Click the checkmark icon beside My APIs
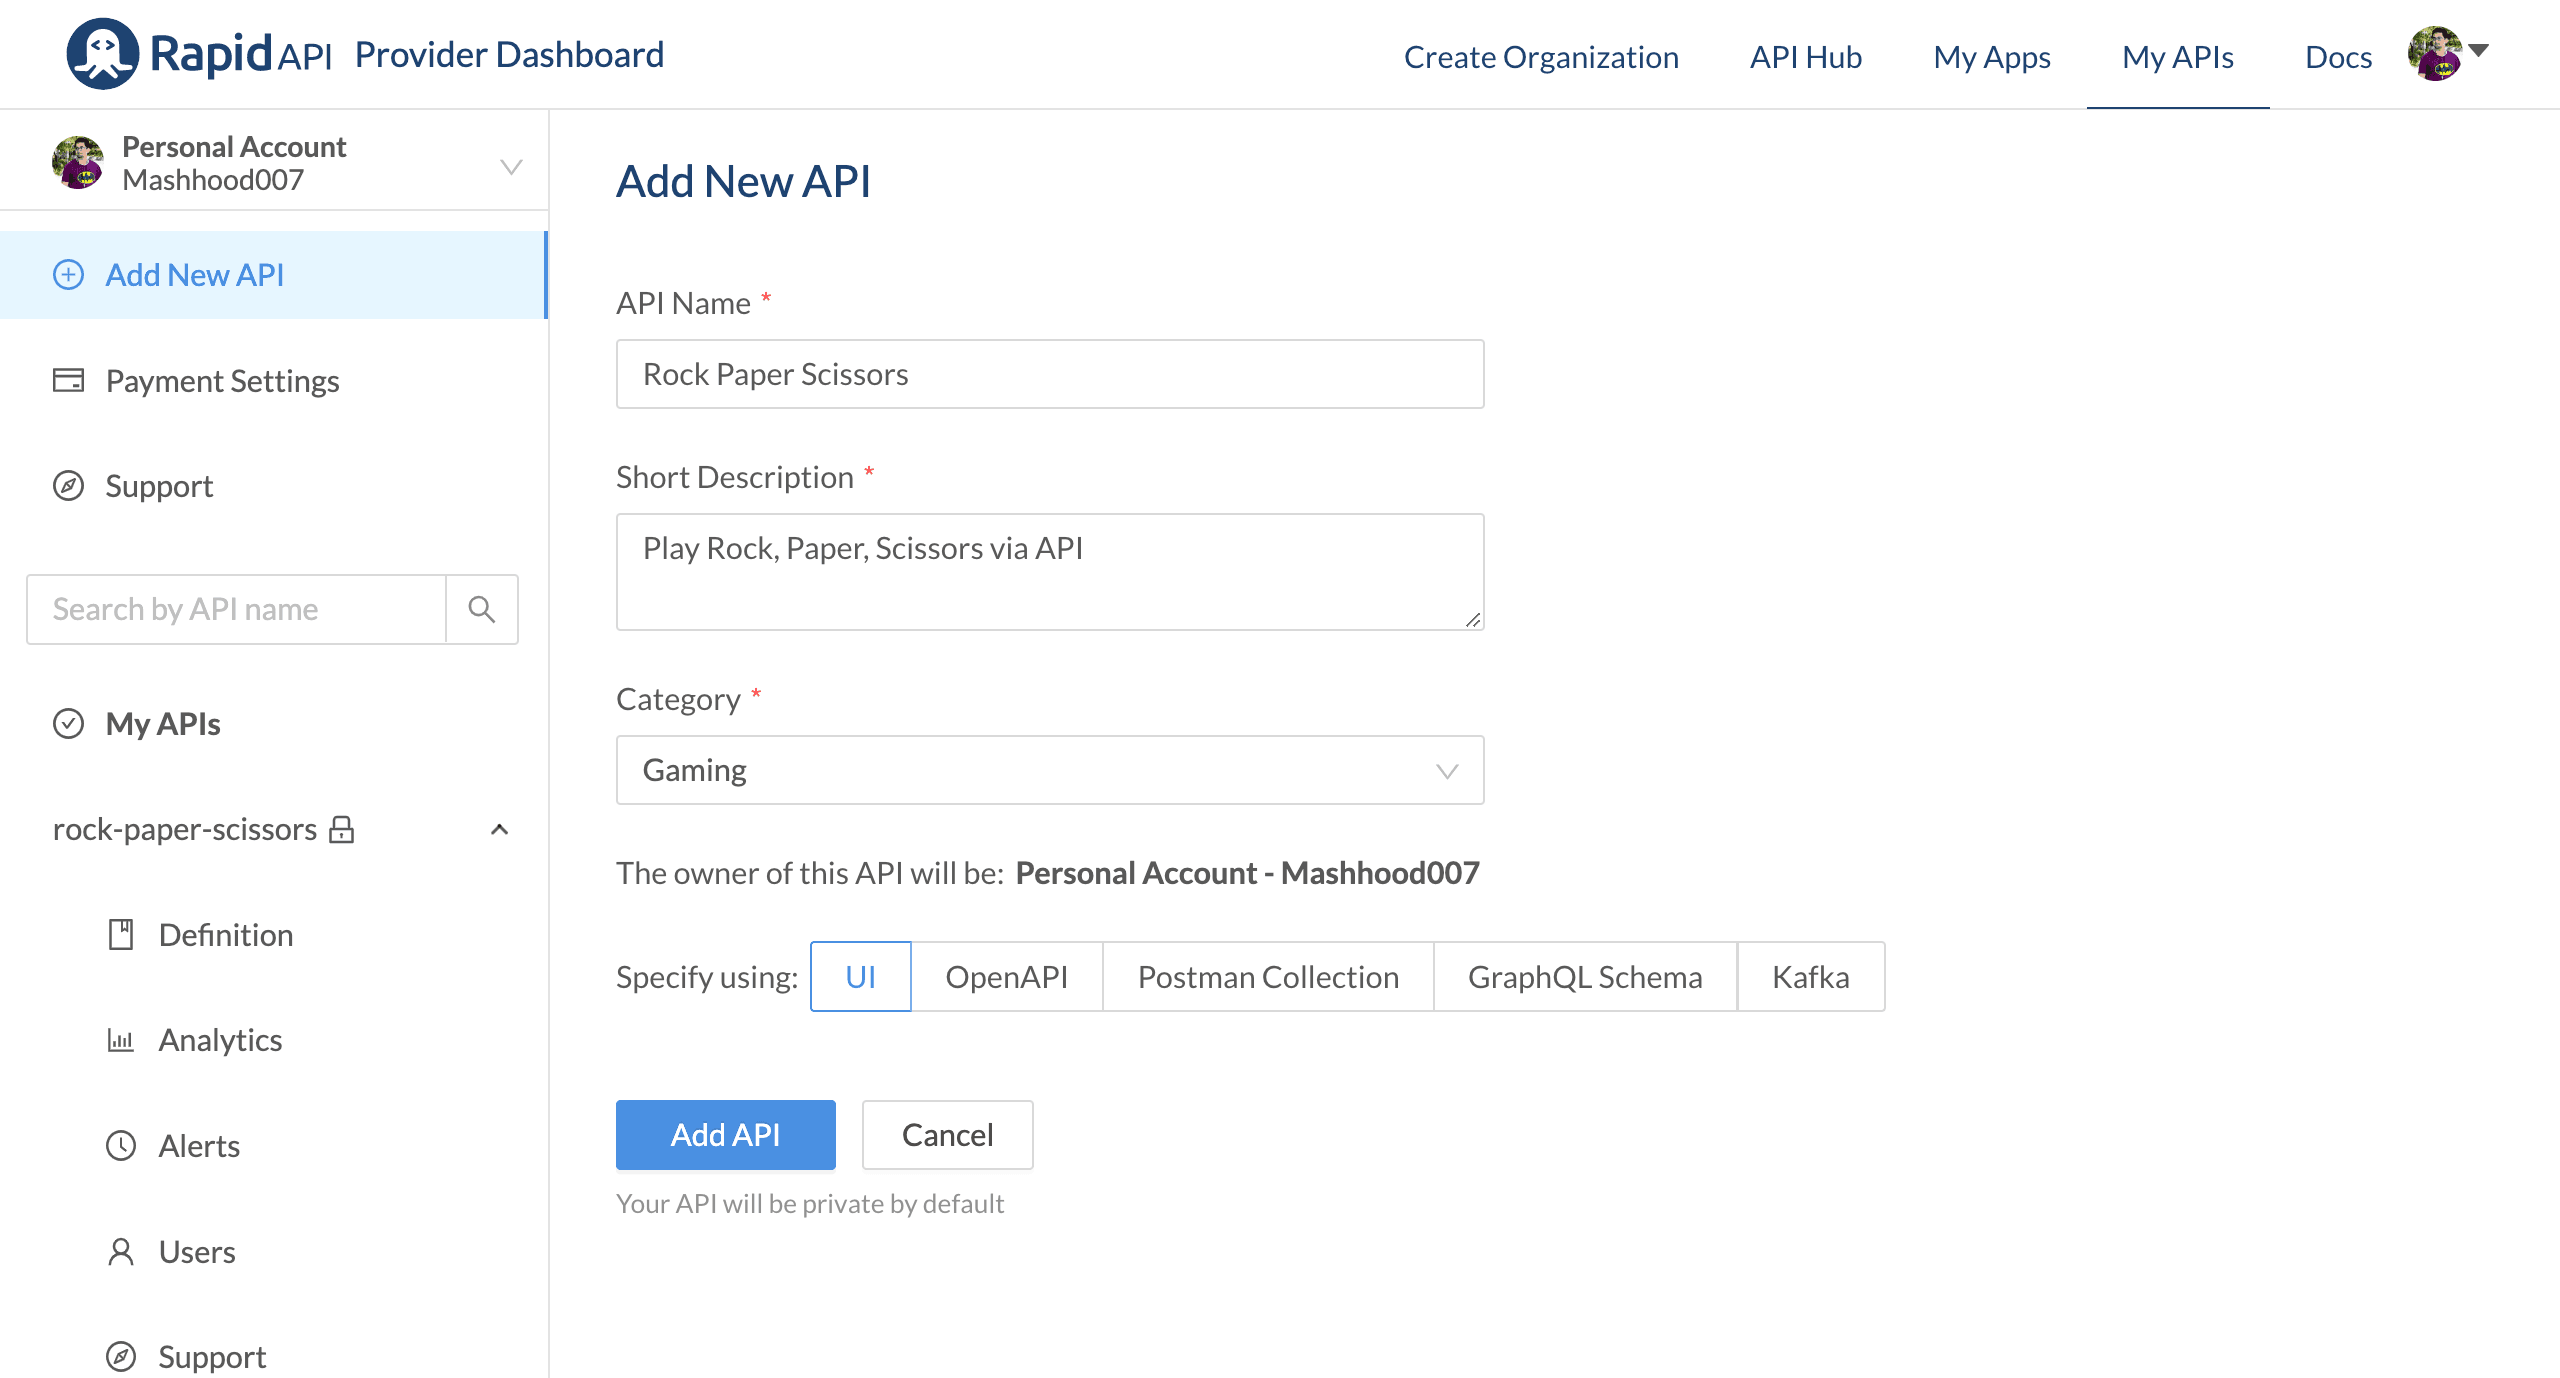Screen dimensions: 2560x1378 click(x=68, y=723)
